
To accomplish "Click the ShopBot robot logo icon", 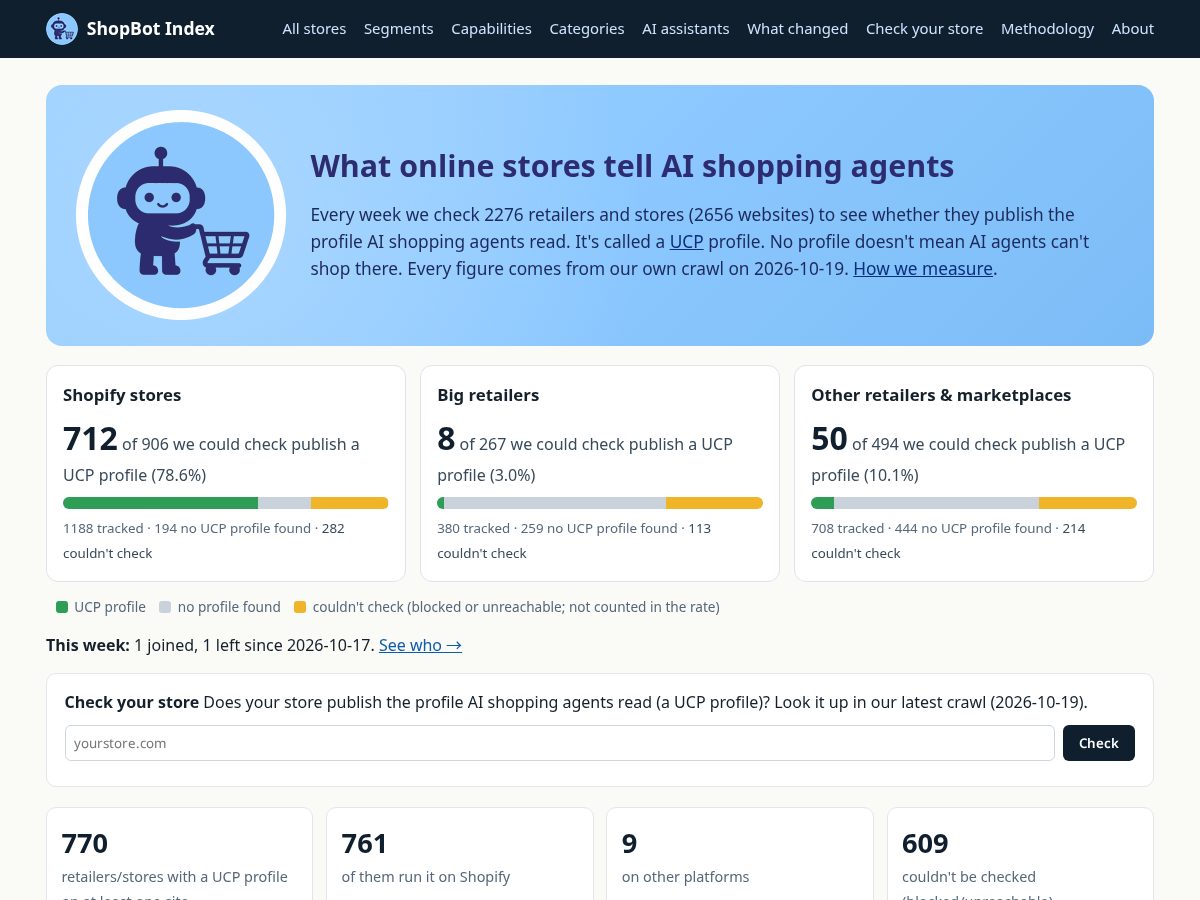I will (x=62, y=29).
